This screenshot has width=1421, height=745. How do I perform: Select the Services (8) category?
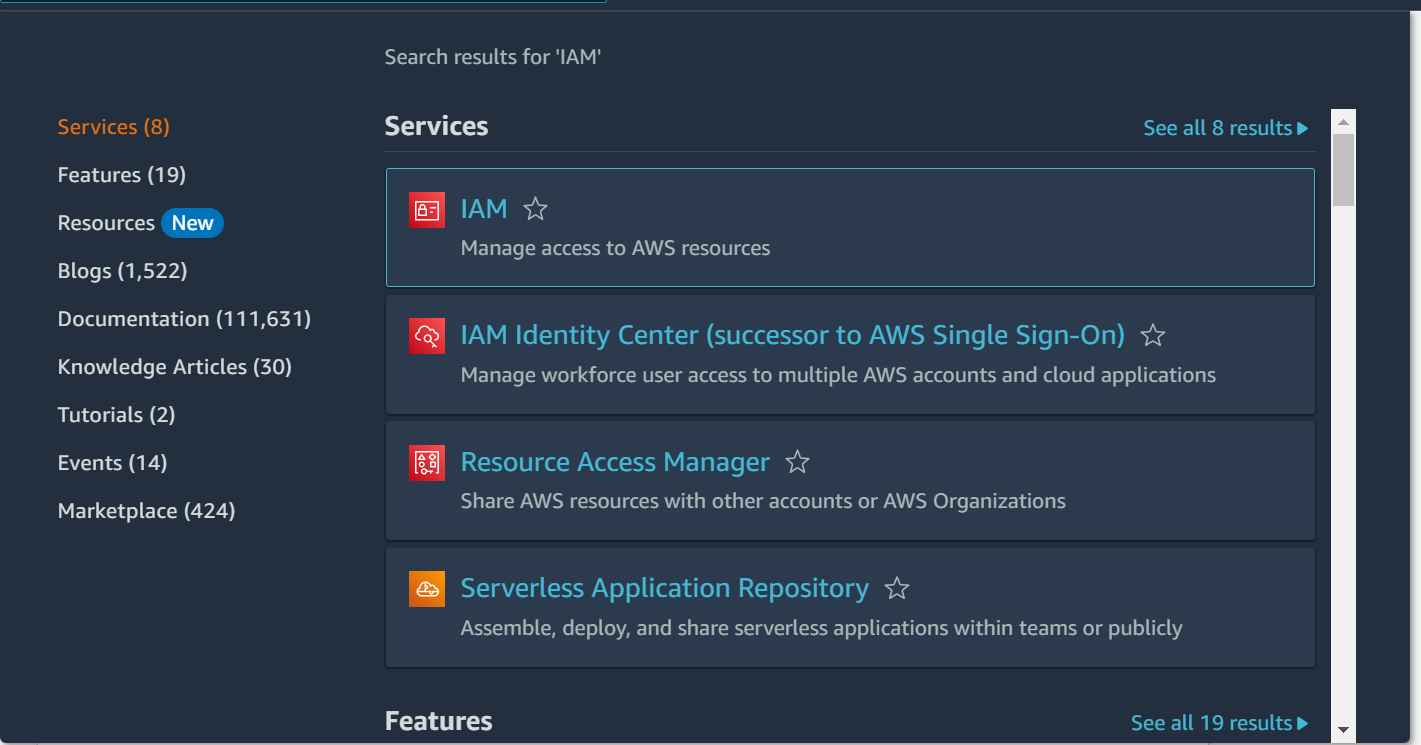(x=114, y=127)
